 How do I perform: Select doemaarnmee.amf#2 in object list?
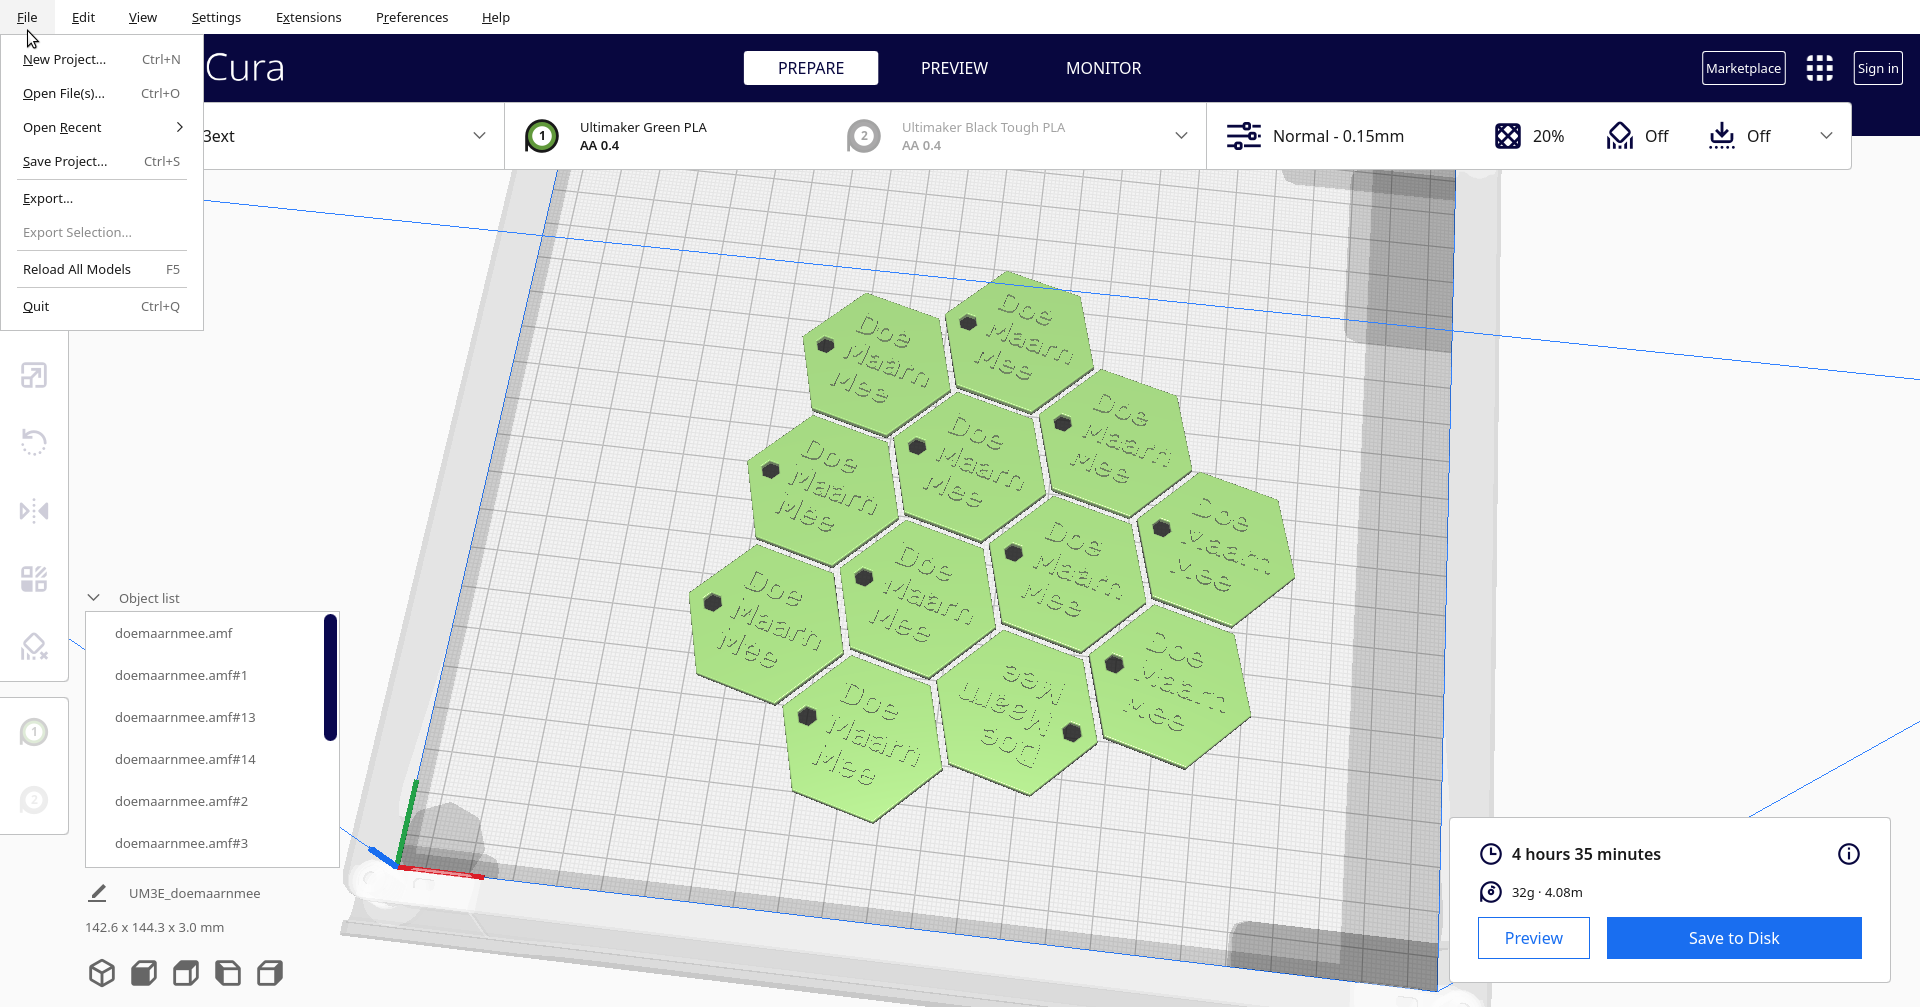coord(205,801)
